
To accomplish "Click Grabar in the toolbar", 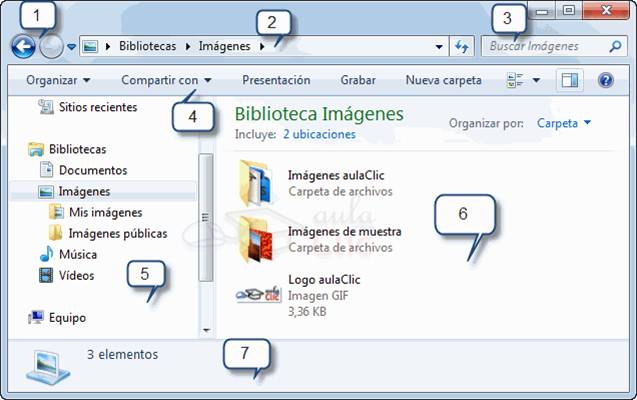I will coord(358,80).
